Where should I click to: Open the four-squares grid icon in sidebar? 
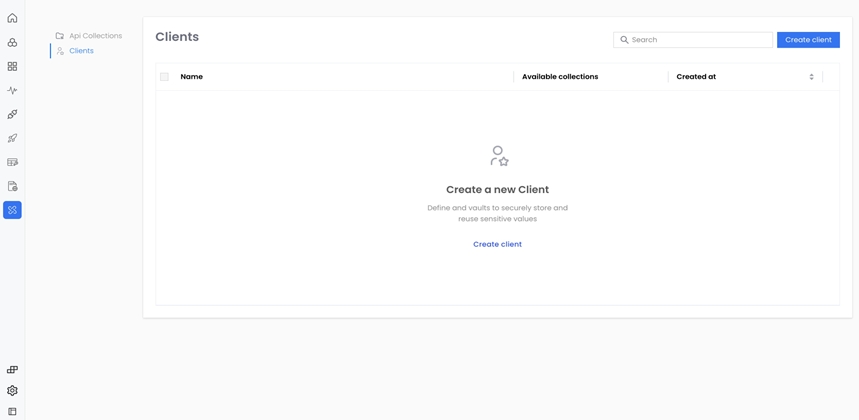(x=12, y=66)
